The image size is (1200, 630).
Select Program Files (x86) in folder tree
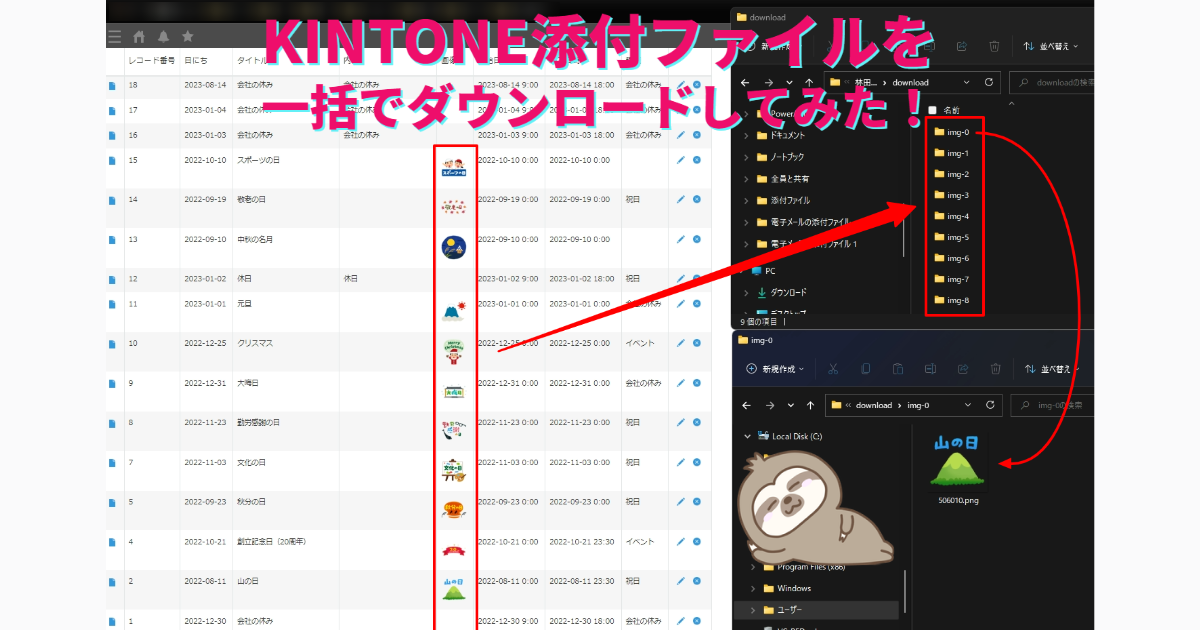pyautogui.click(x=804, y=567)
